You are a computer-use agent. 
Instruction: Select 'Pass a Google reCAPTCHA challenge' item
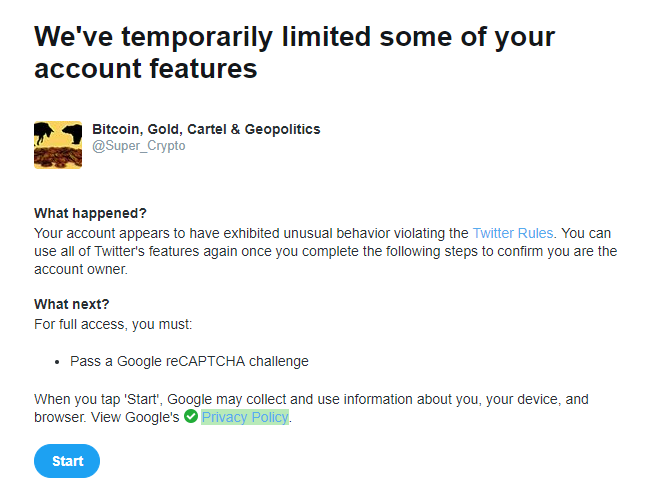(x=189, y=361)
